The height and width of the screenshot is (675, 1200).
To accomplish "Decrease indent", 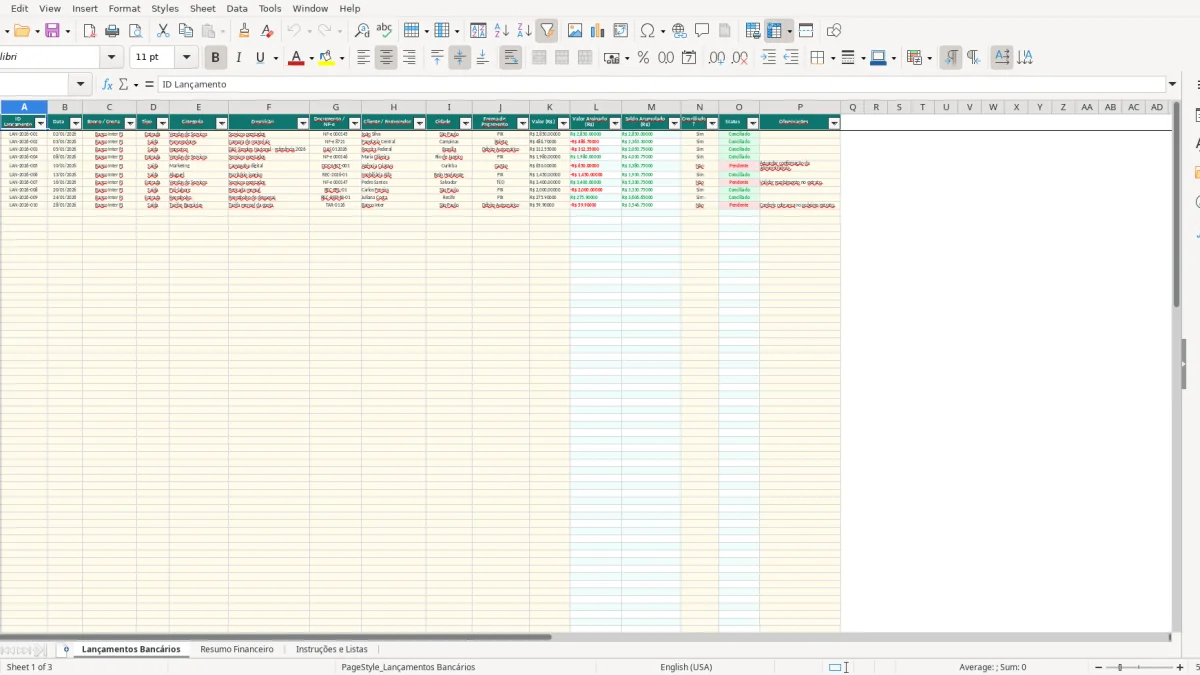I will [x=791, y=58].
